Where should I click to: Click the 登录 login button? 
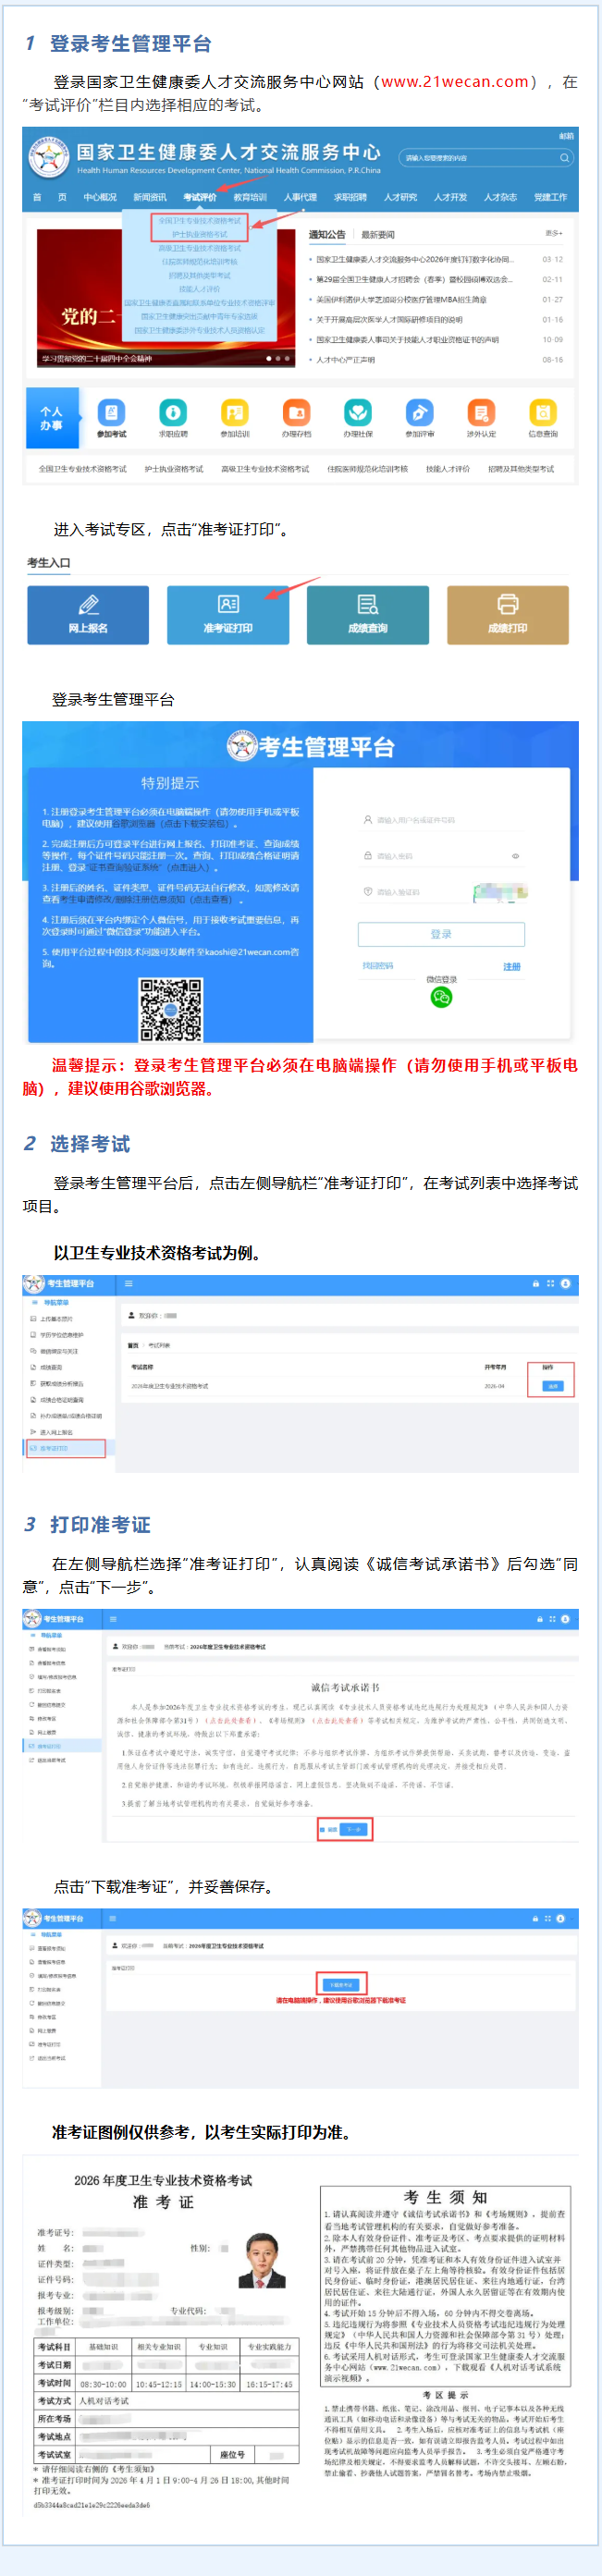click(x=441, y=933)
